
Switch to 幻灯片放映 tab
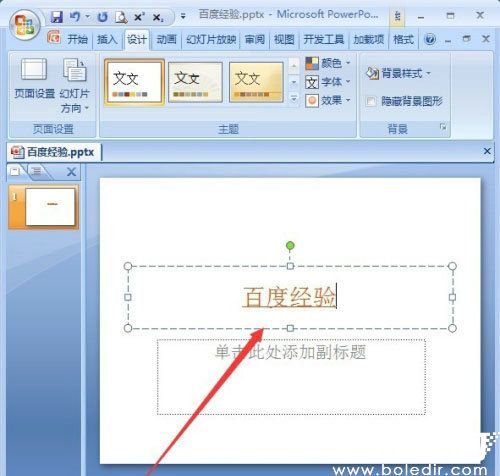click(x=211, y=39)
